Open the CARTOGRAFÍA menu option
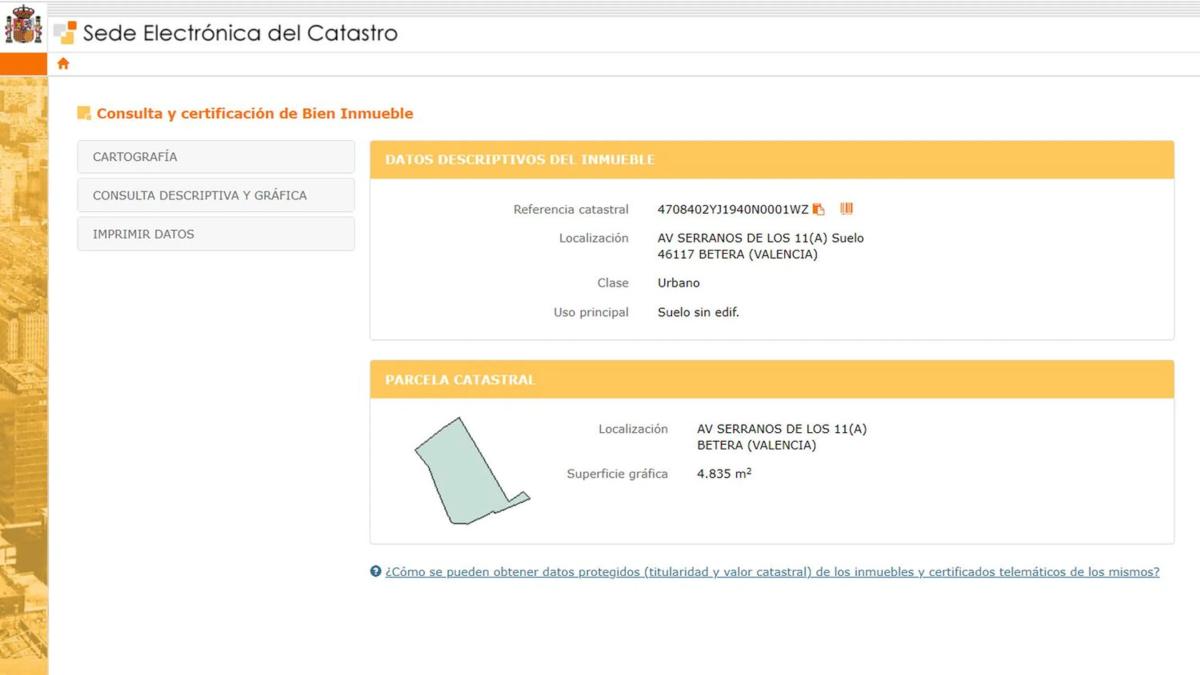 click(216, 157)
